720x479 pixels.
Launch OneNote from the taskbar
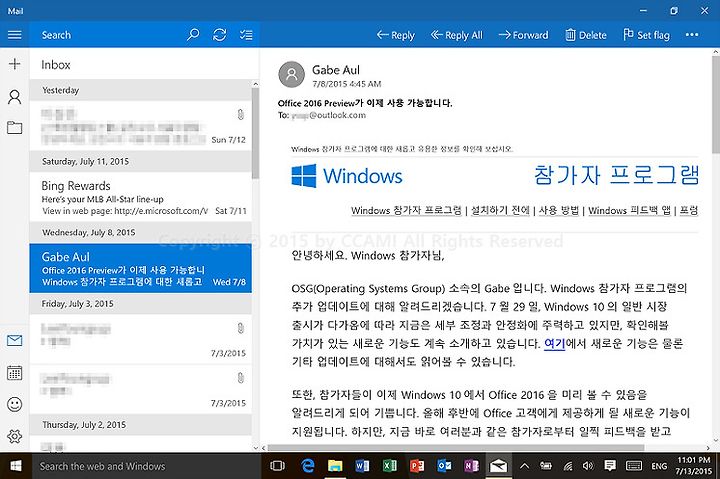[472, 466]
